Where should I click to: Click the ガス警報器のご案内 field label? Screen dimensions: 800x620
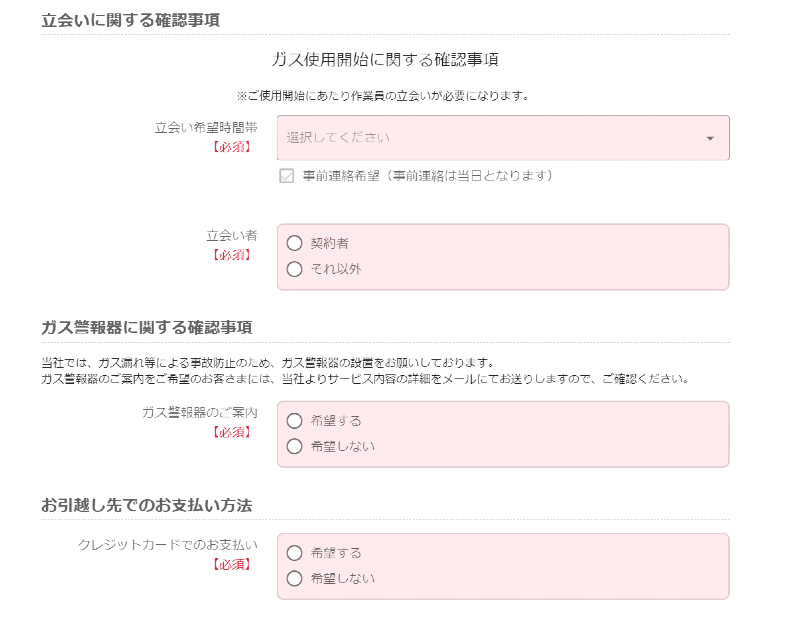(199, 413)
